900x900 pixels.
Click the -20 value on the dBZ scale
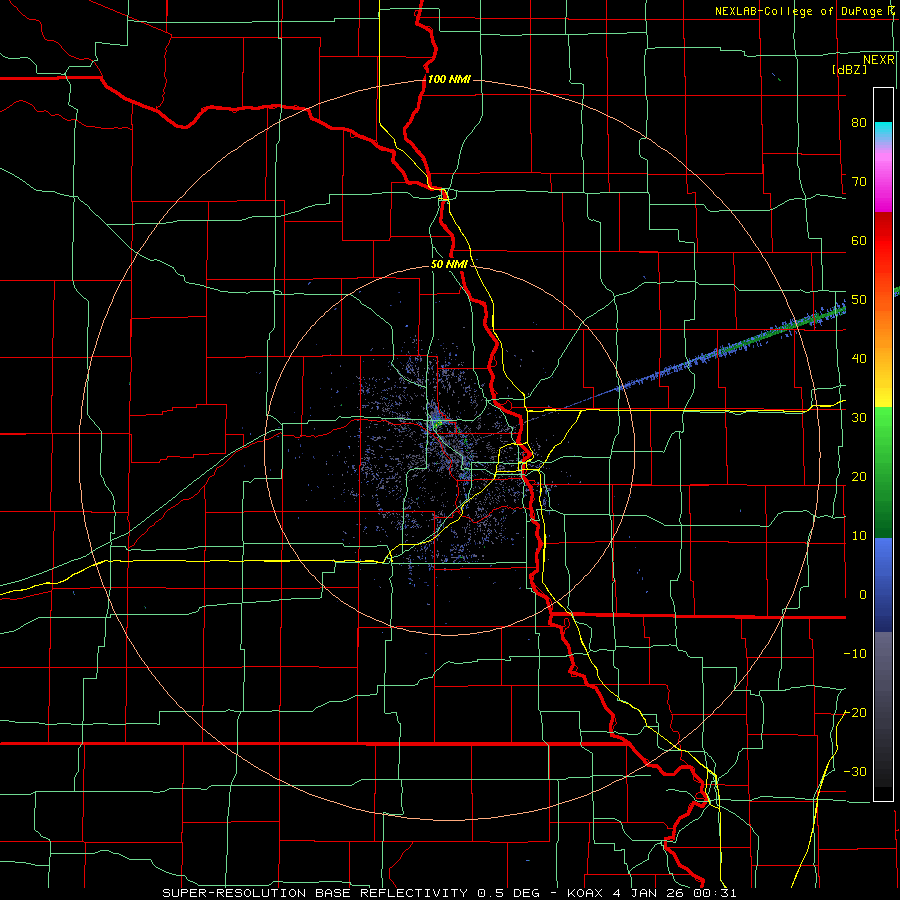(855, 712)
